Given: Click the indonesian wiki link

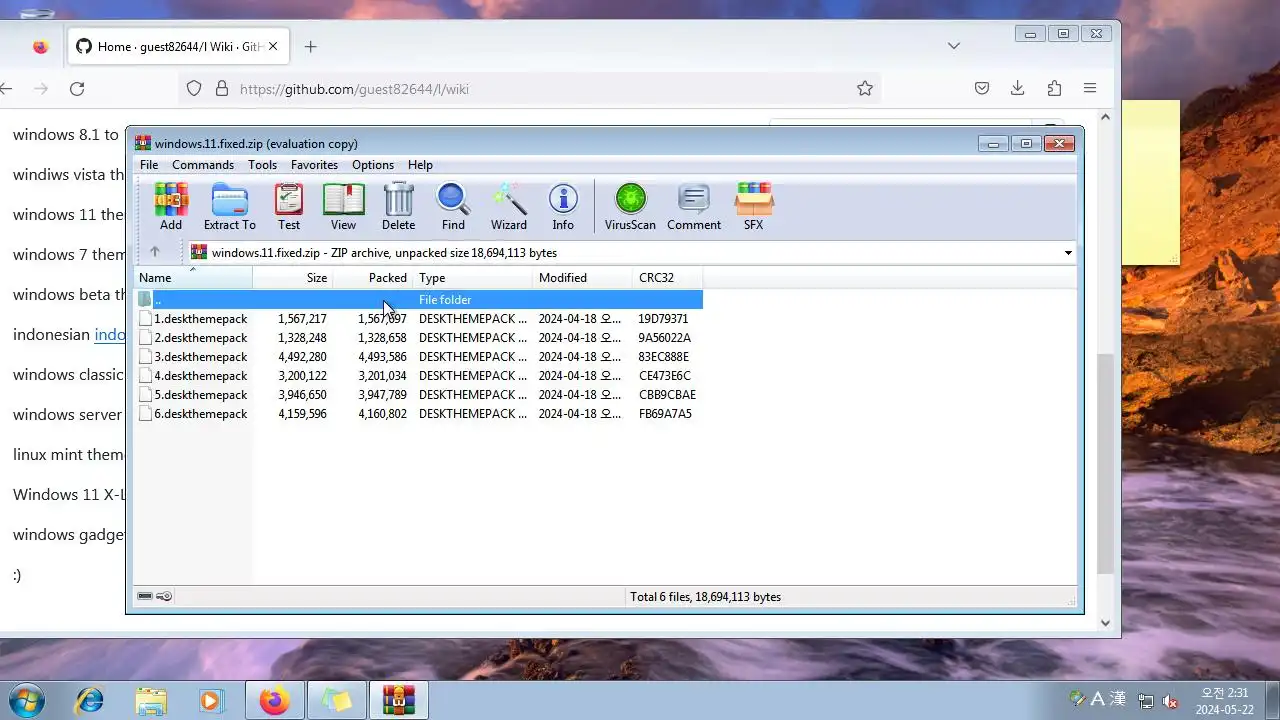Looking at the screenshot, I should click(x=109, y=335).
